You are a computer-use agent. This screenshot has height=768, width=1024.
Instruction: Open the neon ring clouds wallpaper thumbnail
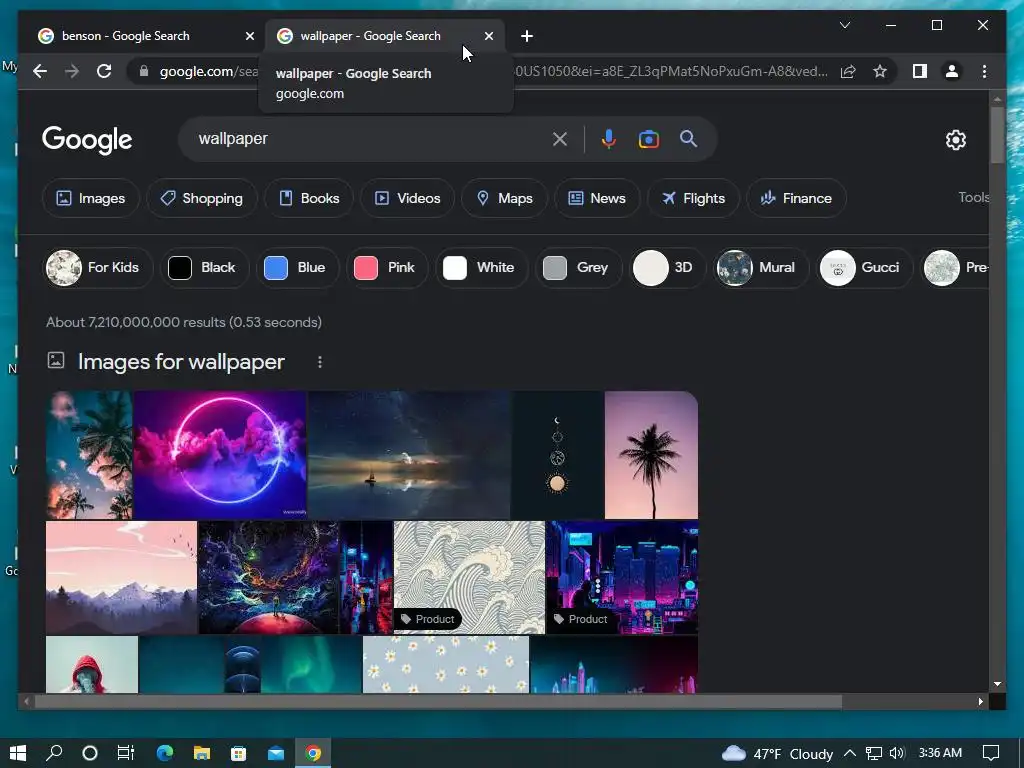(220, 455)
